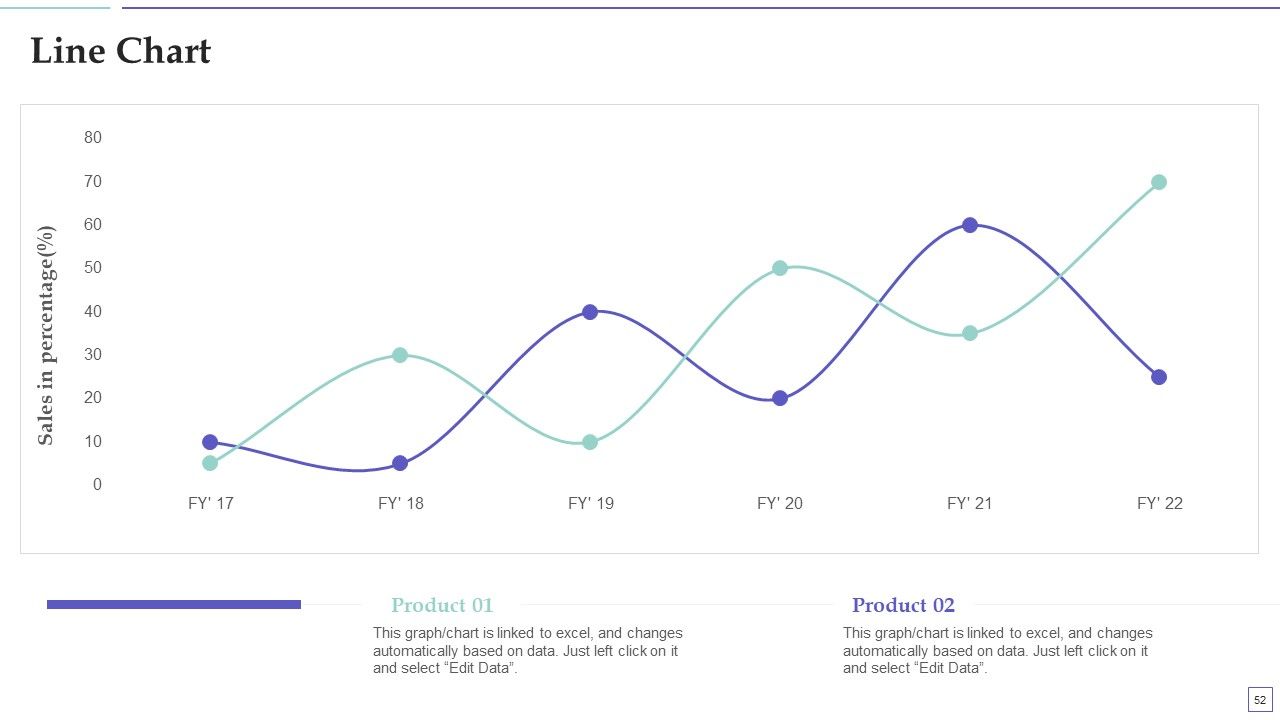Select the purple accent bar beside Product 01
1280x720 pixels.
click(x=174, y=604)
